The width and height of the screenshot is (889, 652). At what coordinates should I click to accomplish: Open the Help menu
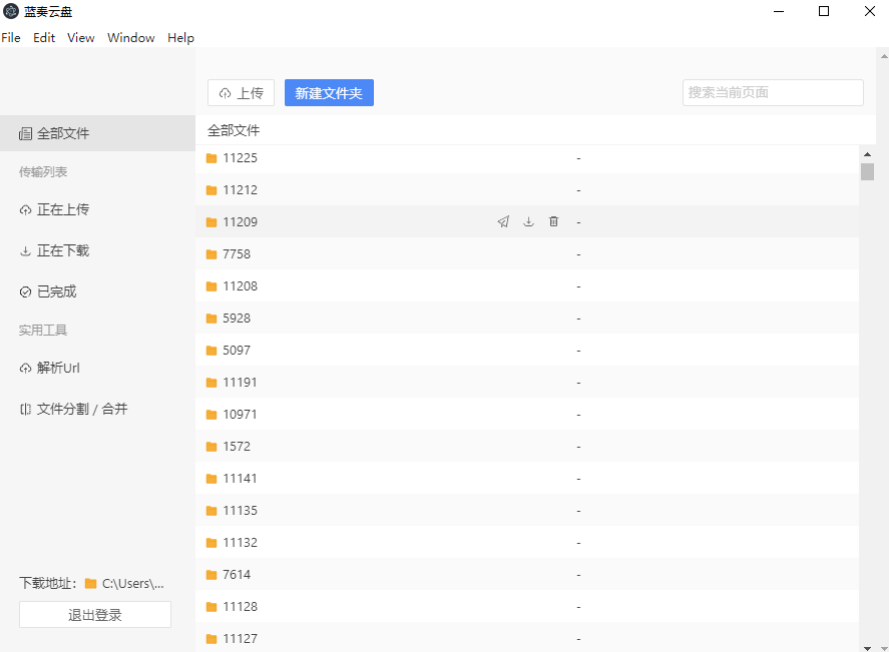tap(181, 37)
